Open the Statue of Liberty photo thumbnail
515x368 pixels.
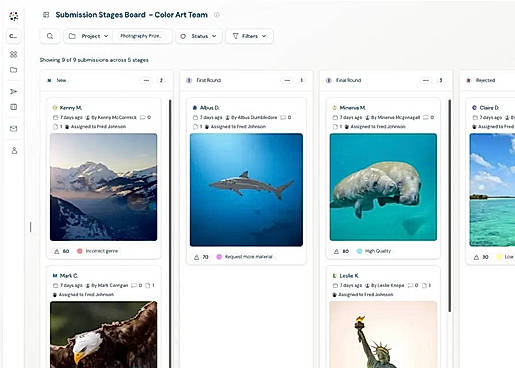click(383, 335)
